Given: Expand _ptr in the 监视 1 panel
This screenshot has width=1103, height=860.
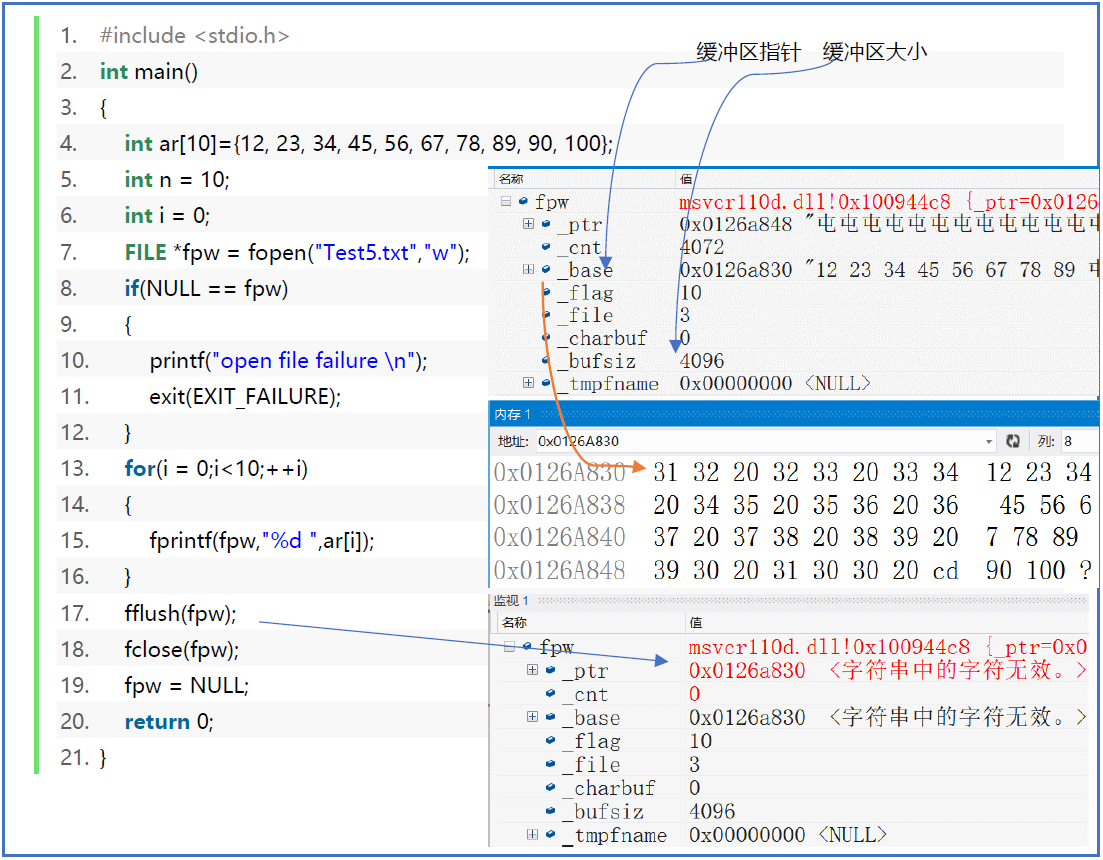Looking at the screenshot, I should tap(532, 670).
